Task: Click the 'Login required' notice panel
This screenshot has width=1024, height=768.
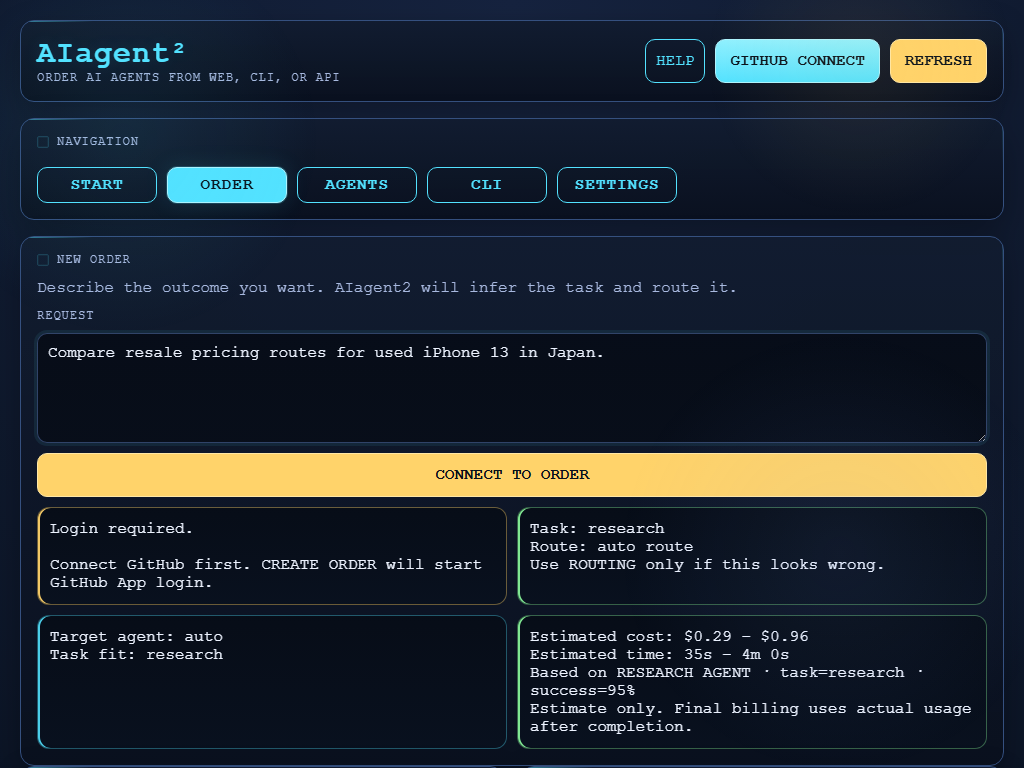Action: (272, 556)
